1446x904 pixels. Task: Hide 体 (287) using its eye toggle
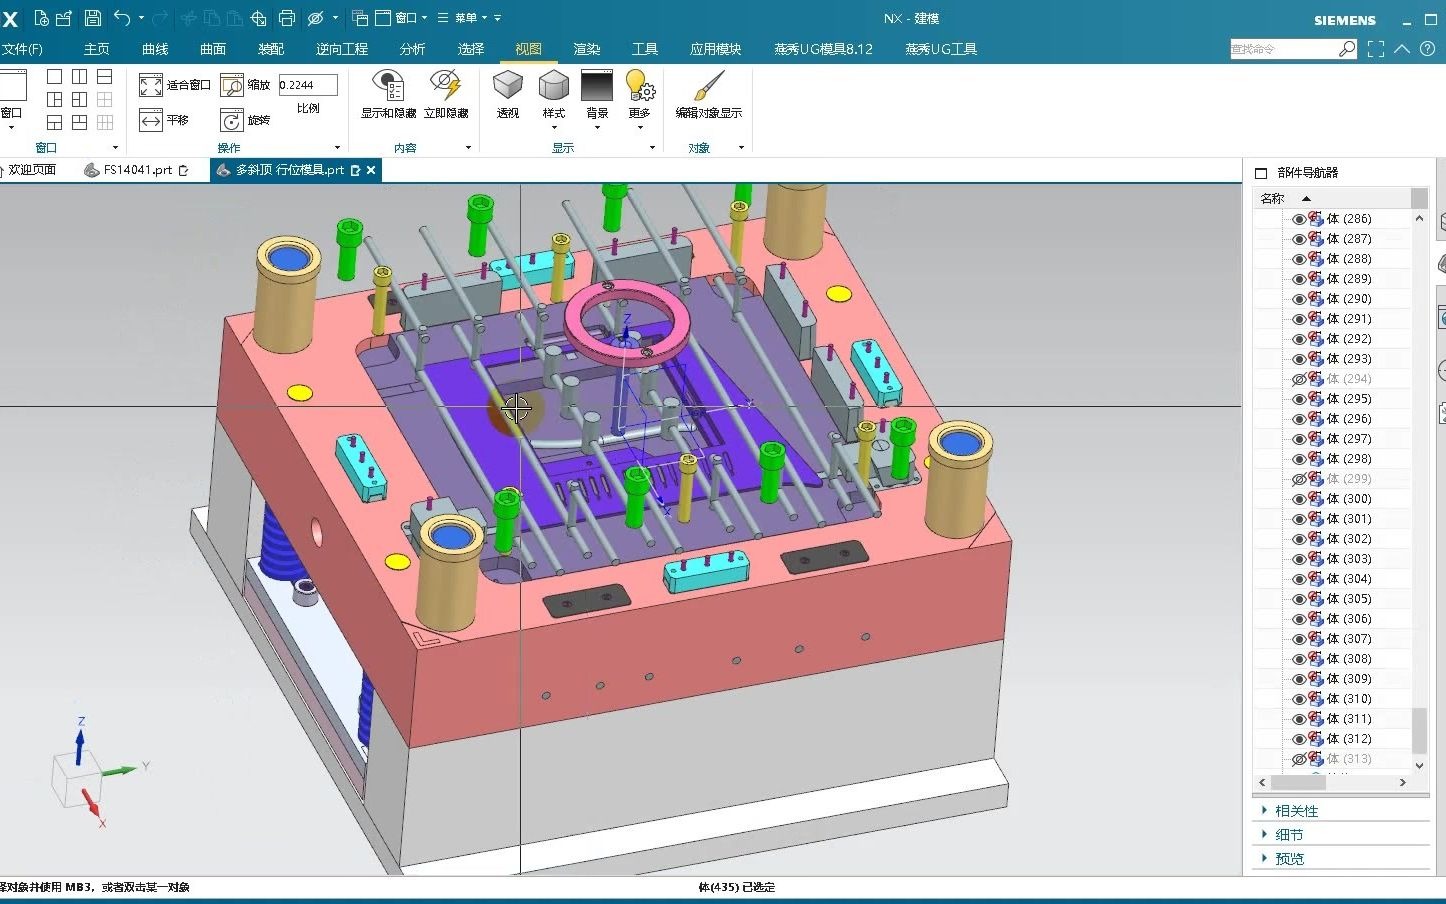pyautogui.click(x=1298, y=238)
